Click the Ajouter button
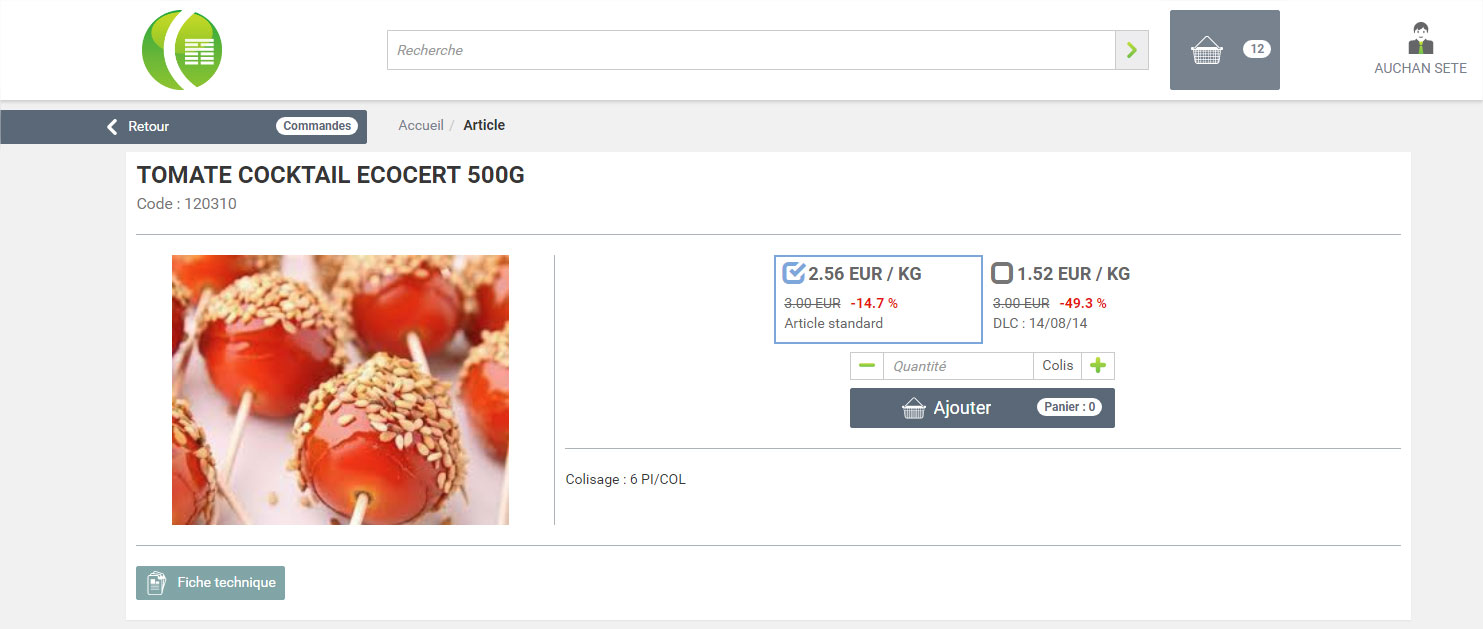The height and width of the screenshot is (629, 1483). (982, 408)
